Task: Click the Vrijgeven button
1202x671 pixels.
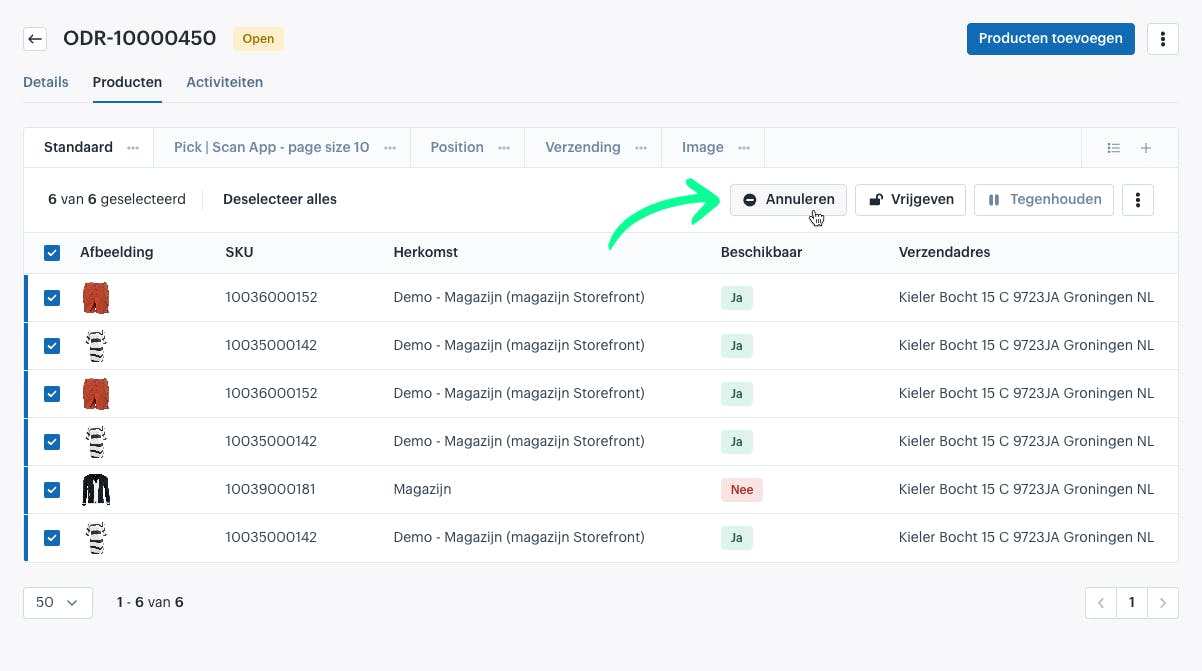Action: tap(911, 200)
